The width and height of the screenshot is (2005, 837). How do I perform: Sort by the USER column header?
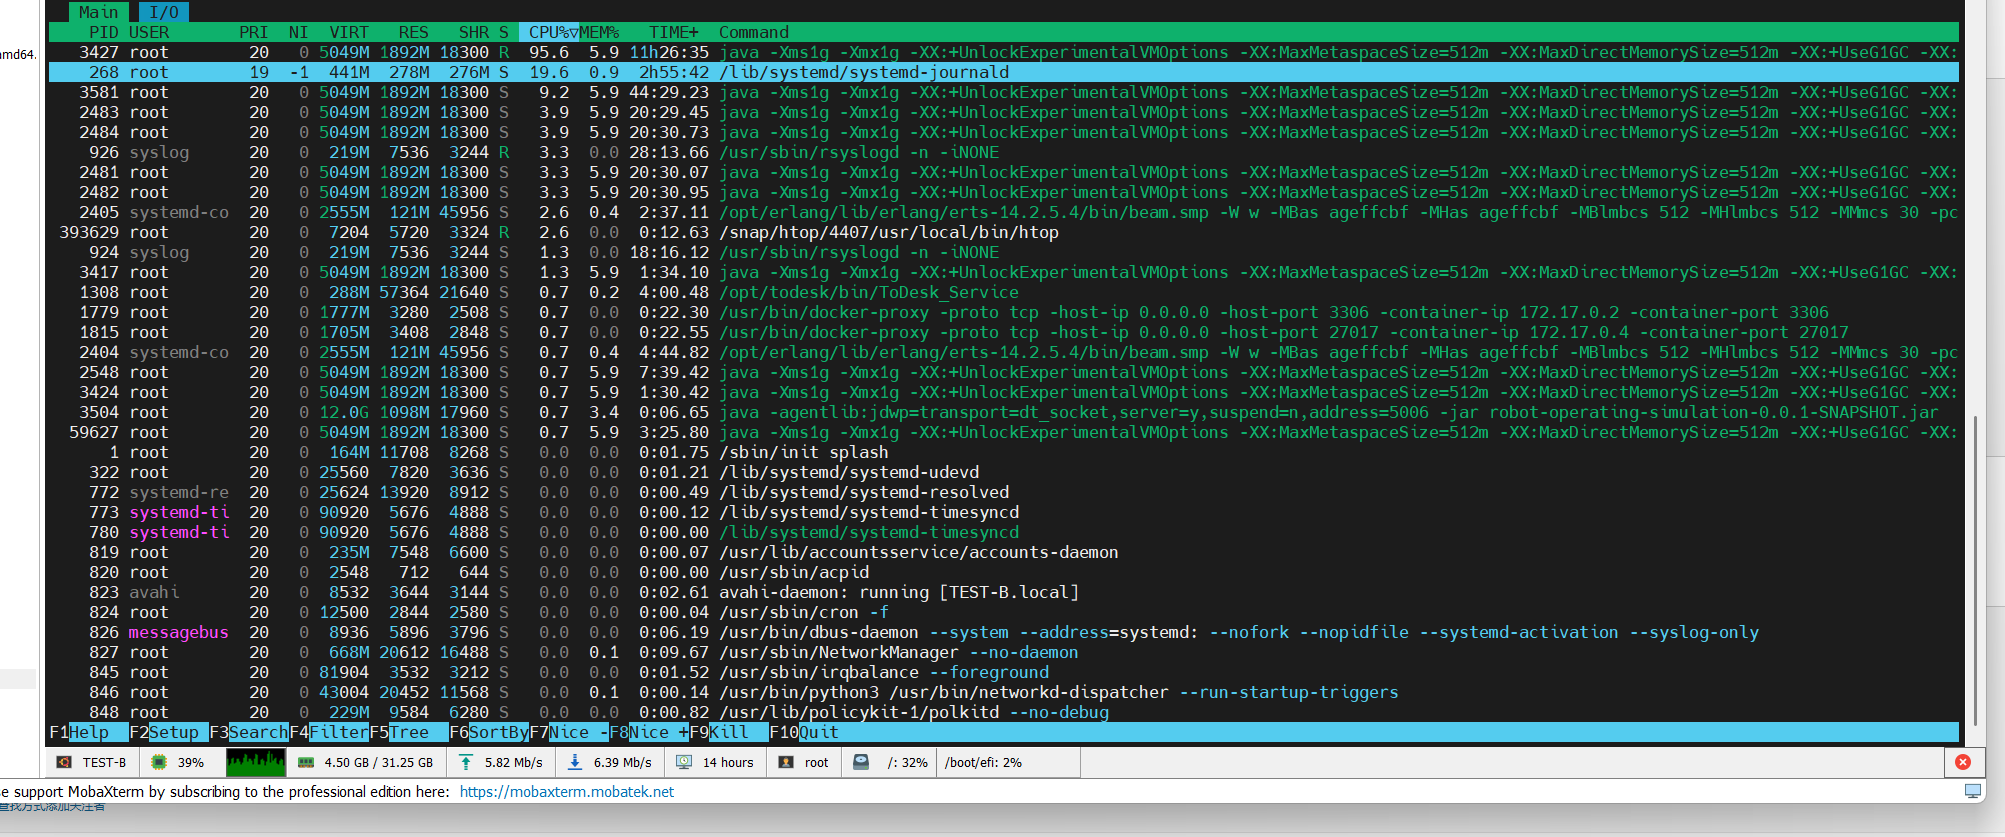[149, 32]
